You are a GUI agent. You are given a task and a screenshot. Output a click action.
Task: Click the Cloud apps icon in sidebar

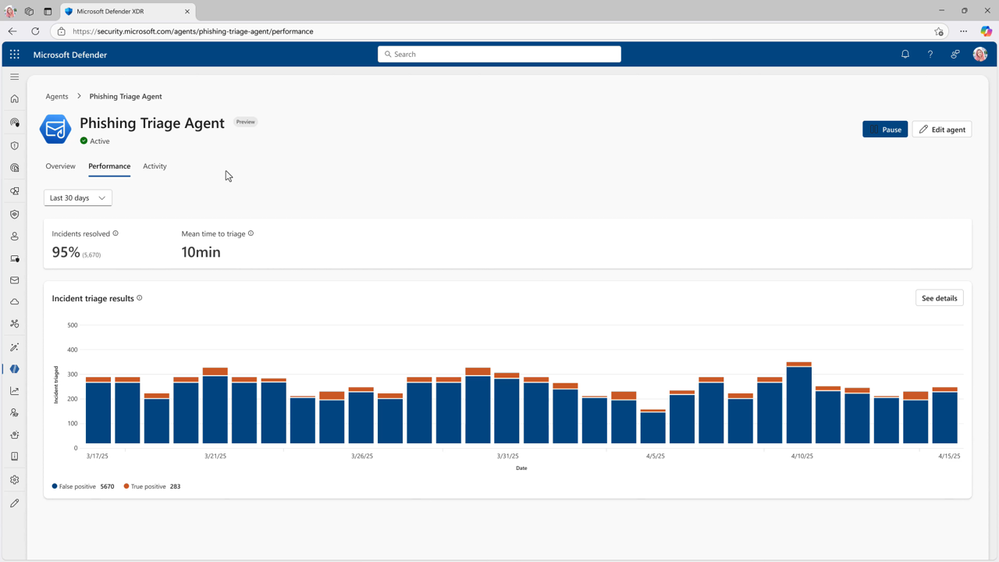tap(15, 302)
